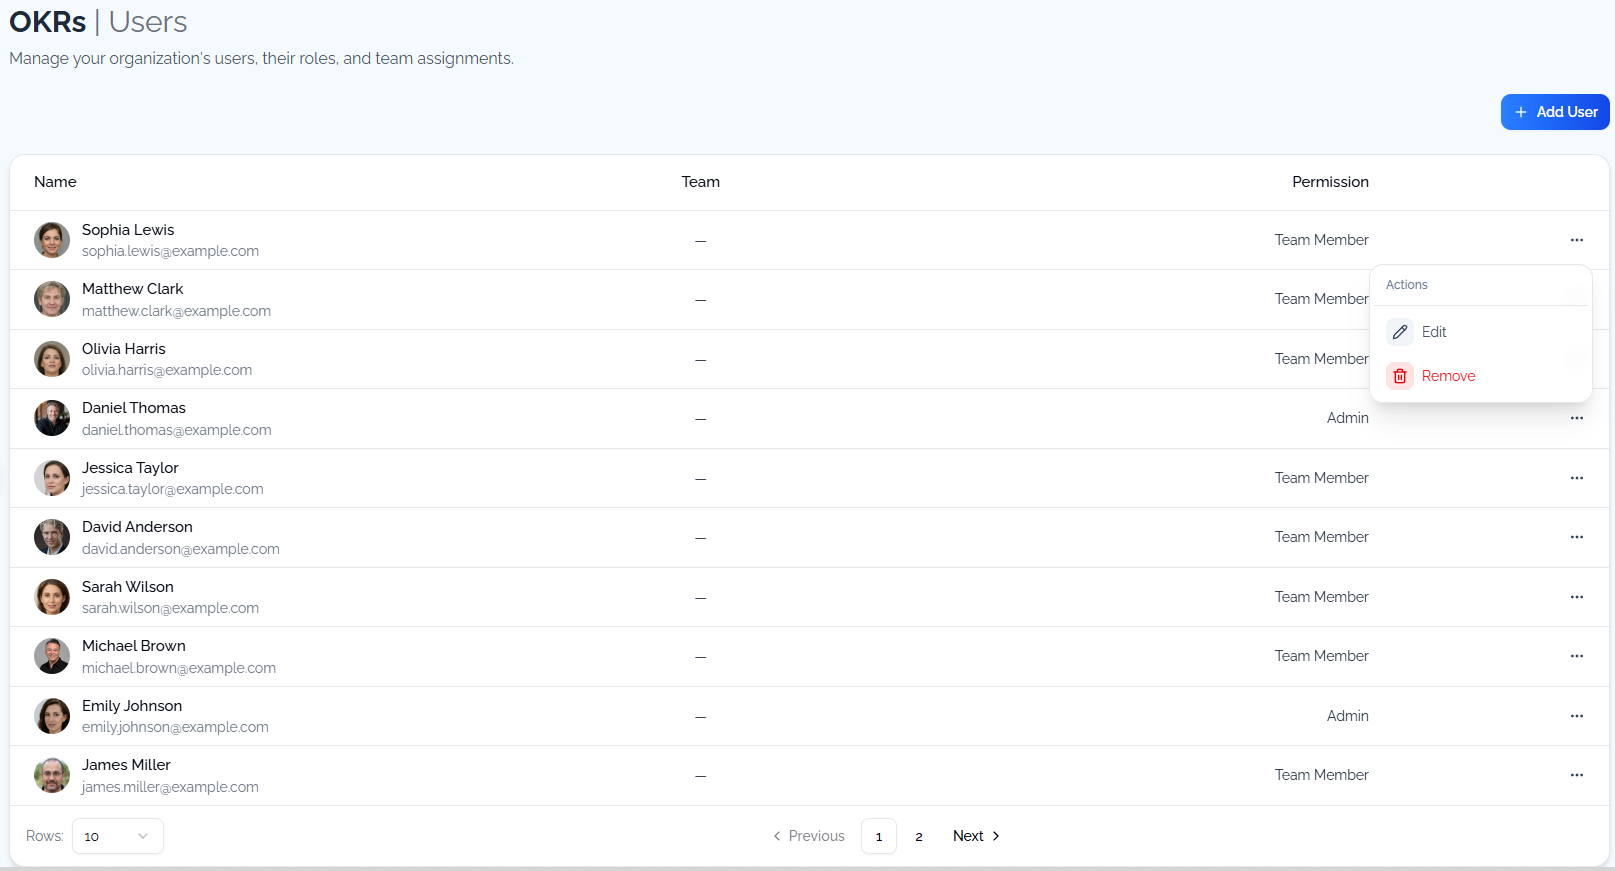The height and width of the screenshot is (871, 1615).
Task: Open actions menu for James Miller
Action: coord(1576,775)
